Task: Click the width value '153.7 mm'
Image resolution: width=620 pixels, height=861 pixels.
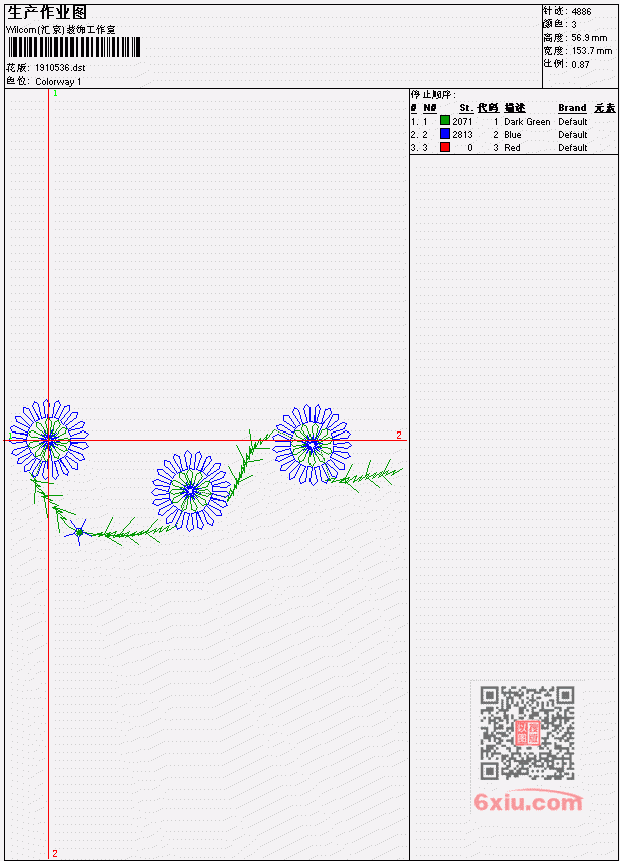Action: click(592, 51)
